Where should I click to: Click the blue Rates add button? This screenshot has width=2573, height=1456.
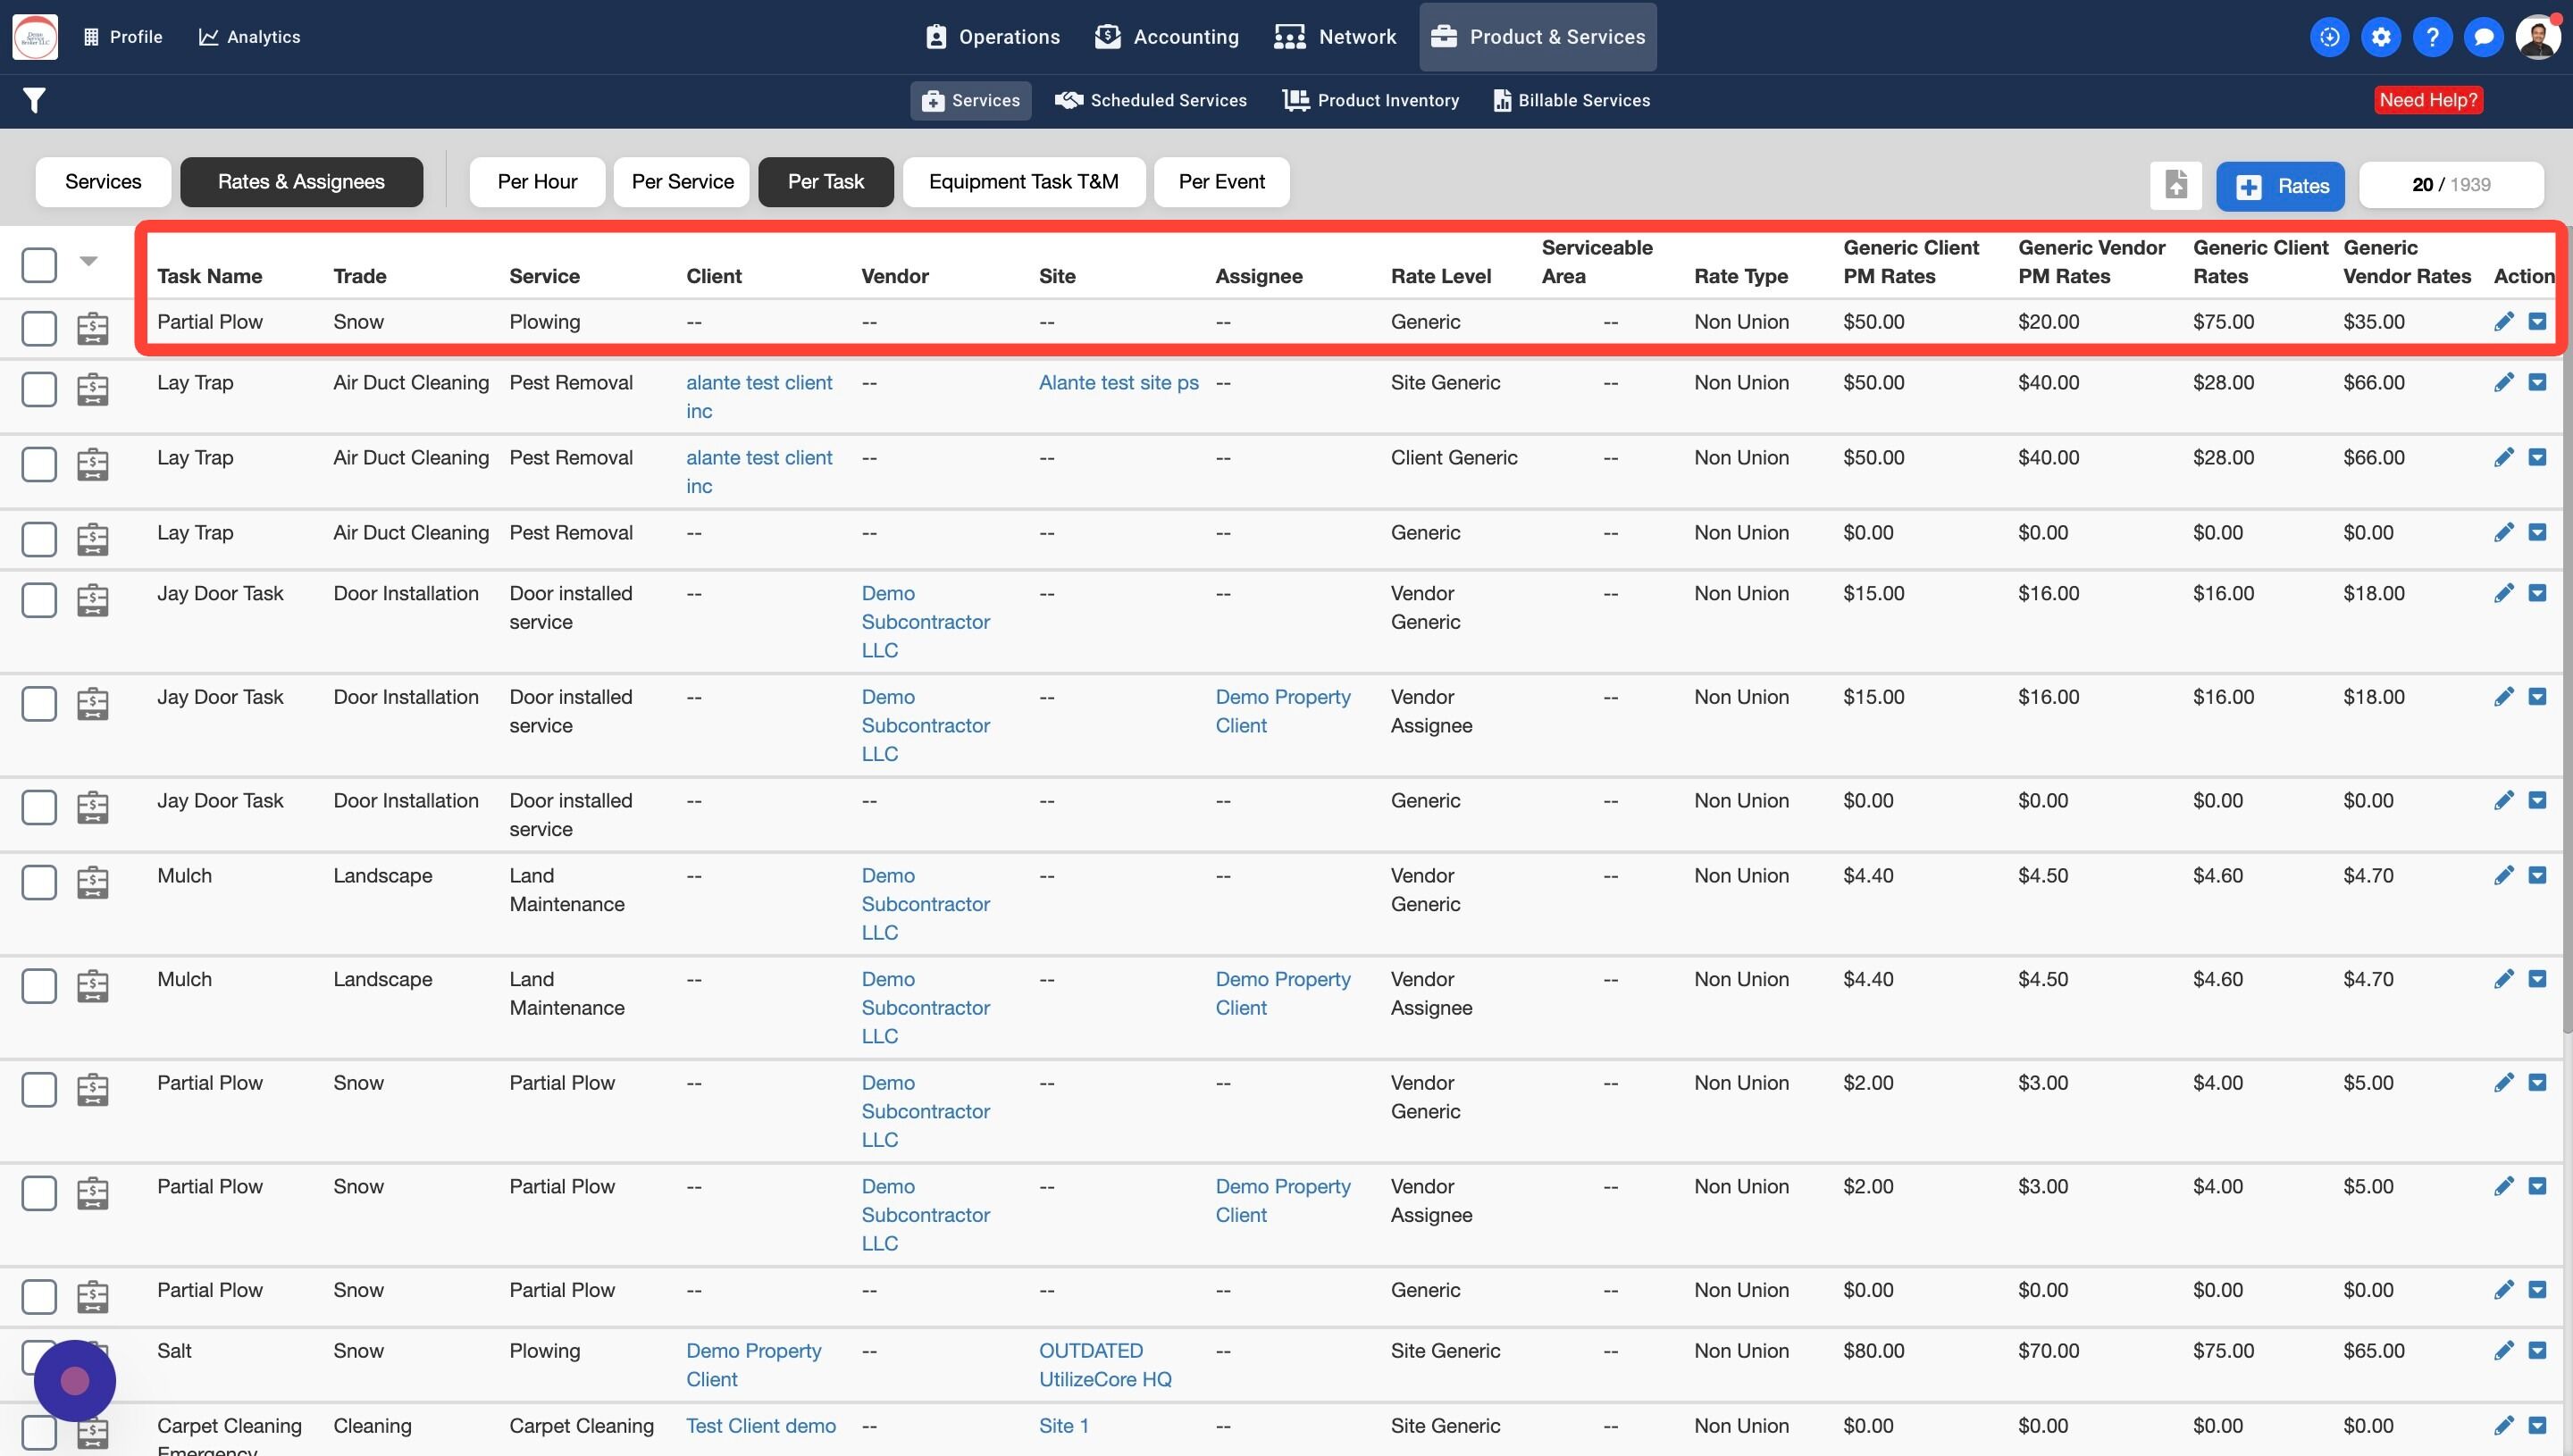2279,186
